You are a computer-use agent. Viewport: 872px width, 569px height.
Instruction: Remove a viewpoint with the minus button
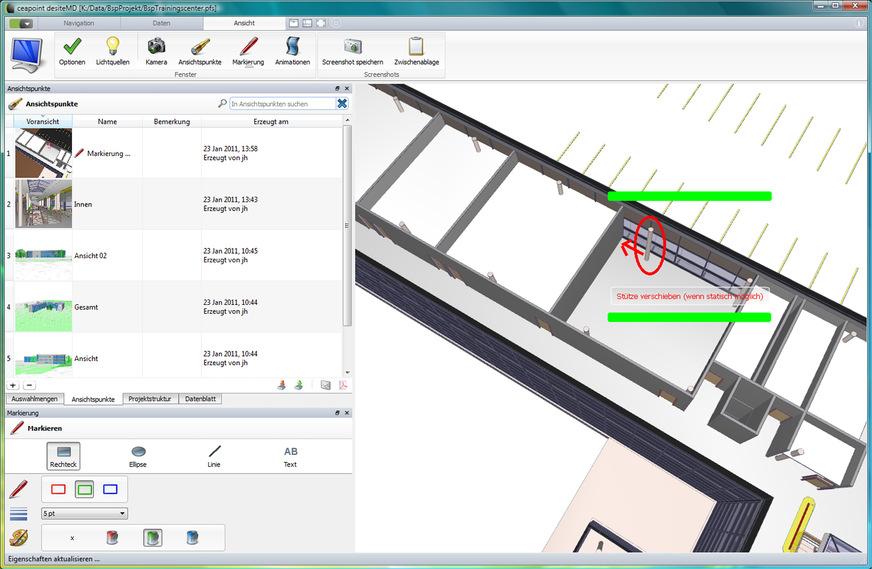[29, 385]
